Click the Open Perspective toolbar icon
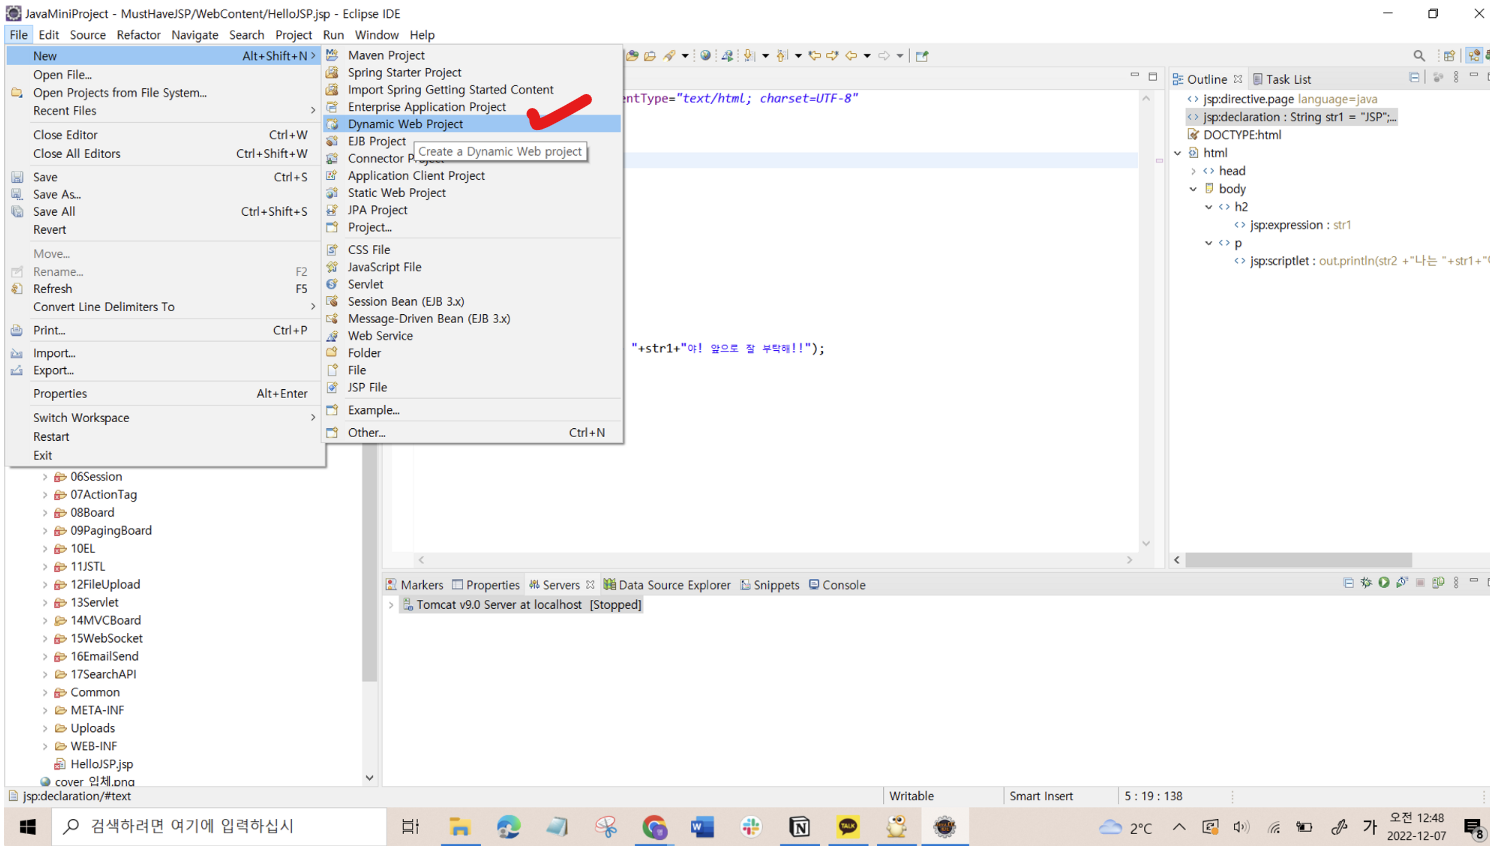This screenshot has height=848, width=1490. point(1449,56)
